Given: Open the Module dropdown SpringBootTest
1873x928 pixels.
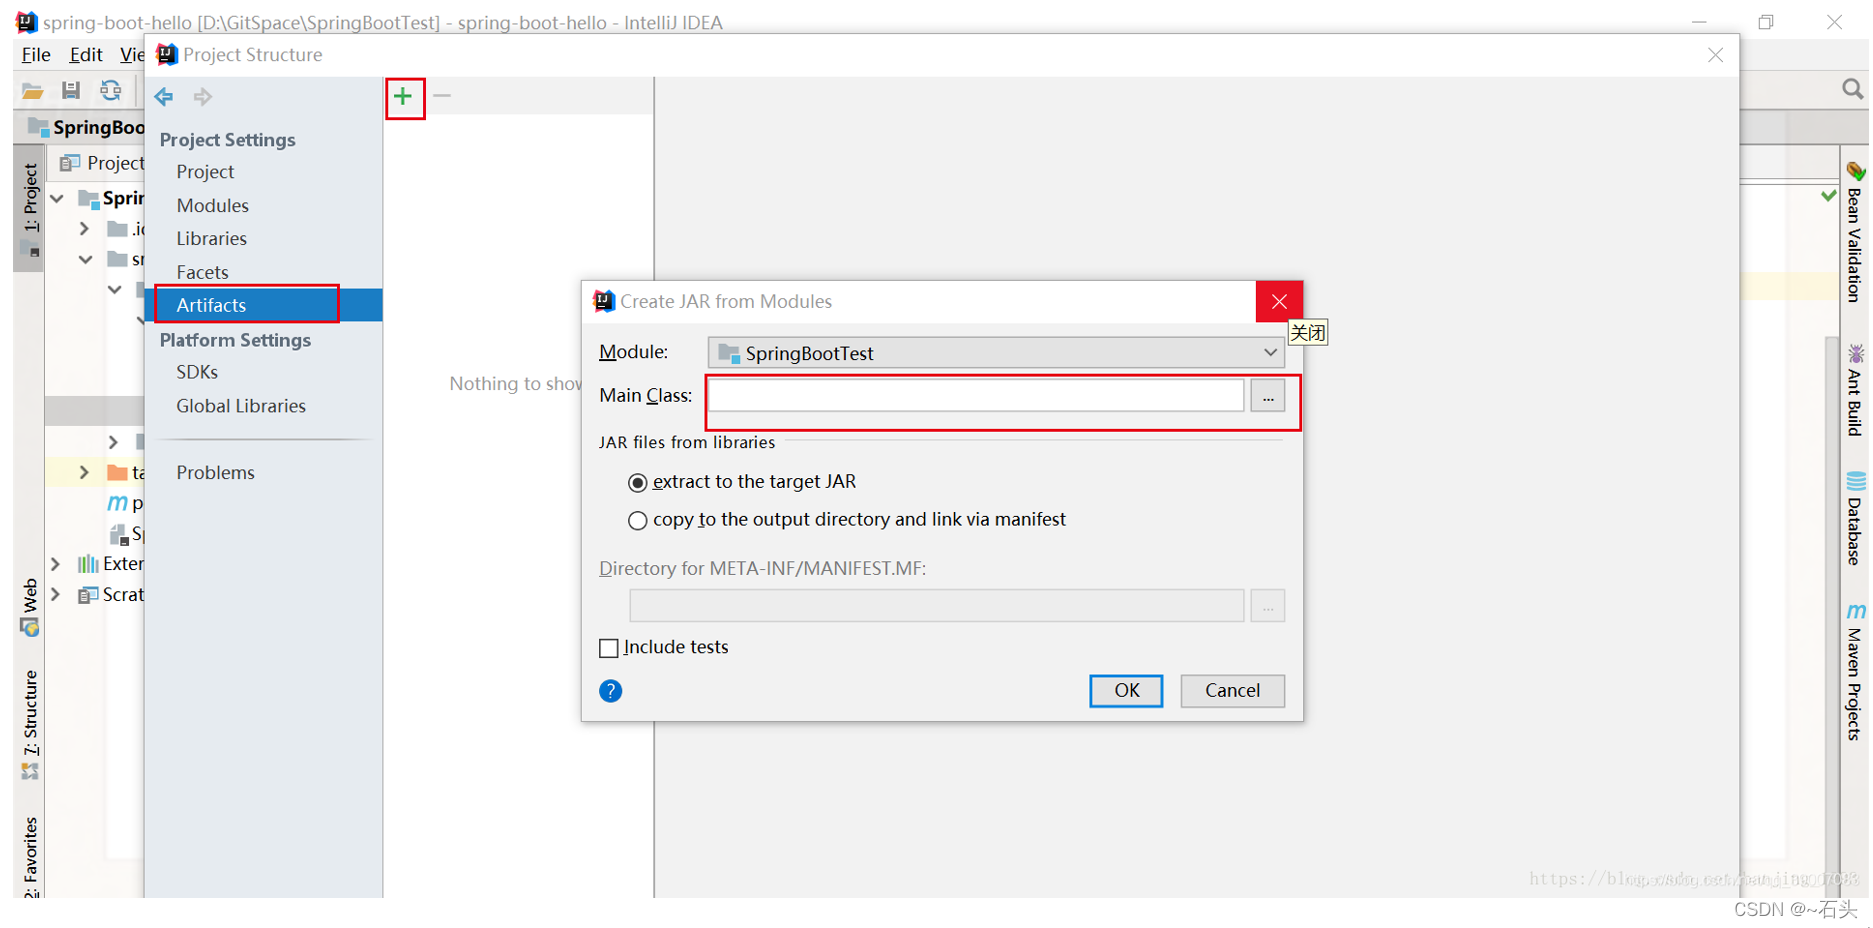Looking at the screenshot, I should coord(996,353).
